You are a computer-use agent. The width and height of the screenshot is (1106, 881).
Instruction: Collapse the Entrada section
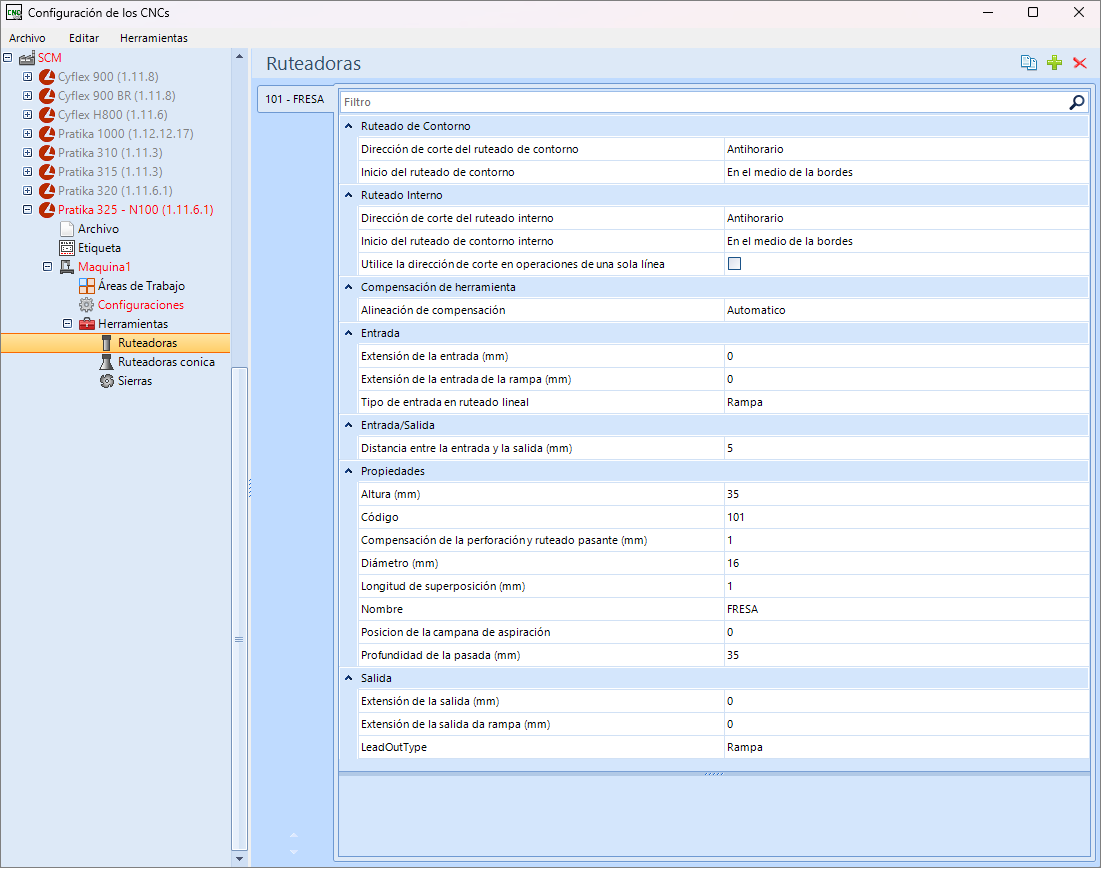point(348,333)
